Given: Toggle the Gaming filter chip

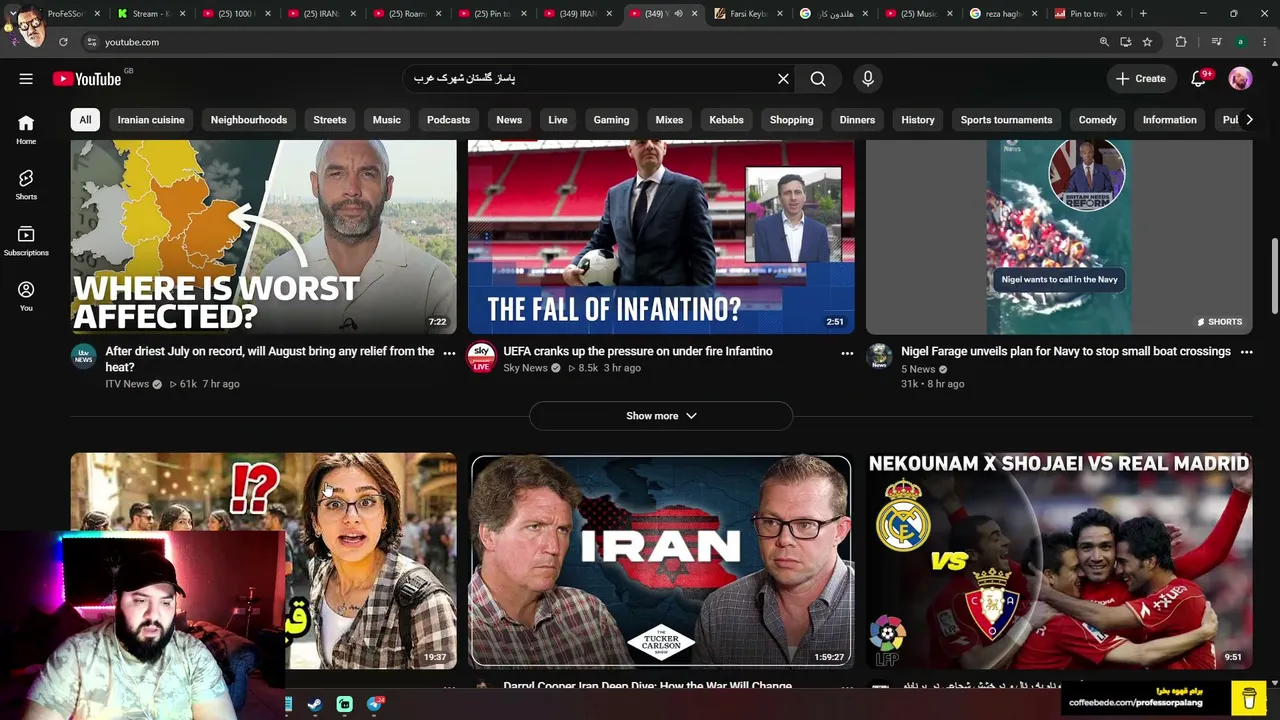Looking at the screenshot, I should coord(611,120).
